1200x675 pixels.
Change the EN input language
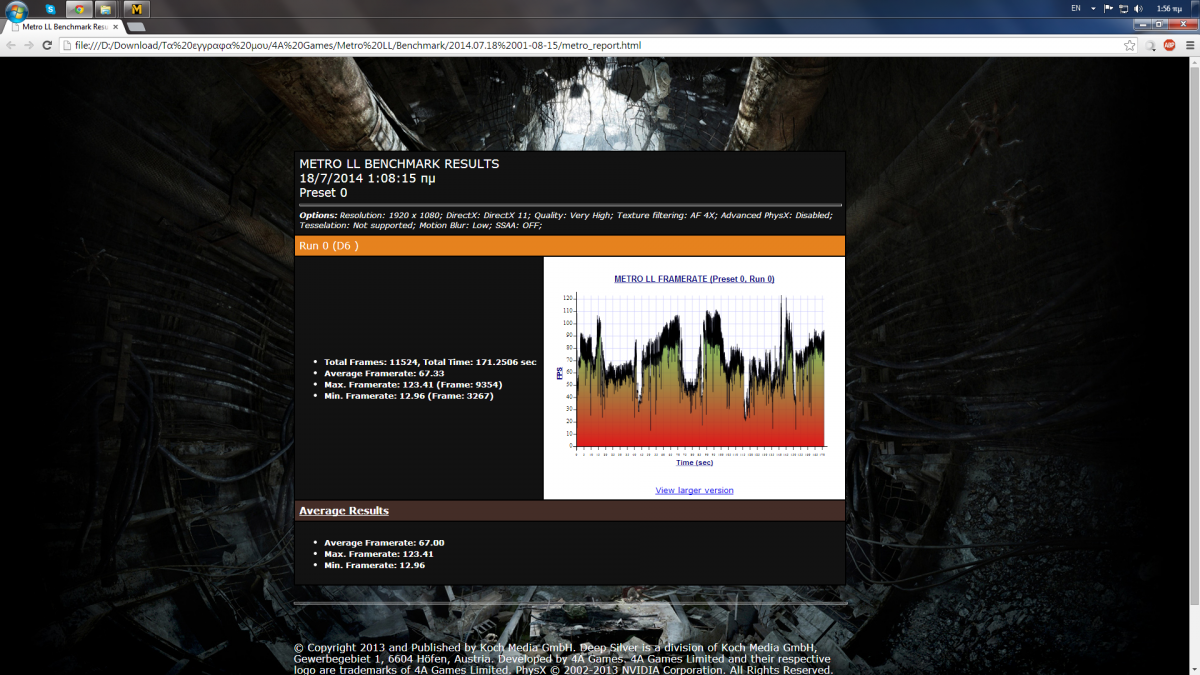pyautogui.click(x=1076, y=8)
